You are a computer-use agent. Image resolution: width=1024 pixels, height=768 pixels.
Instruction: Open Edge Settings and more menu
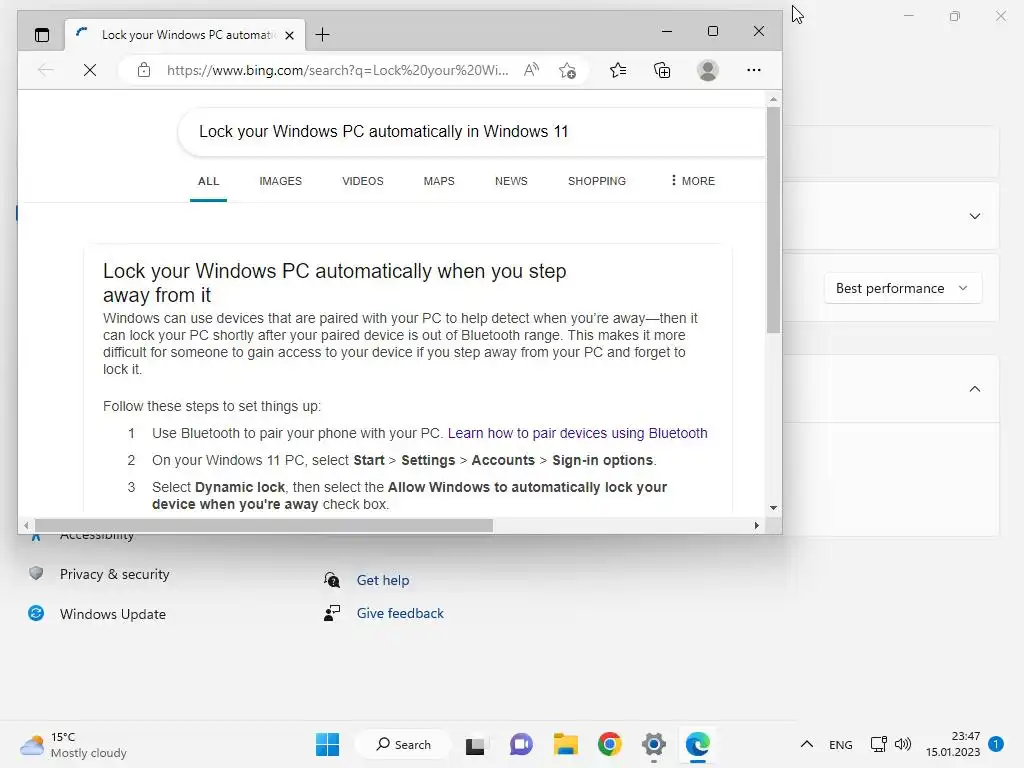pyautogui.click(x=754, y=70)
